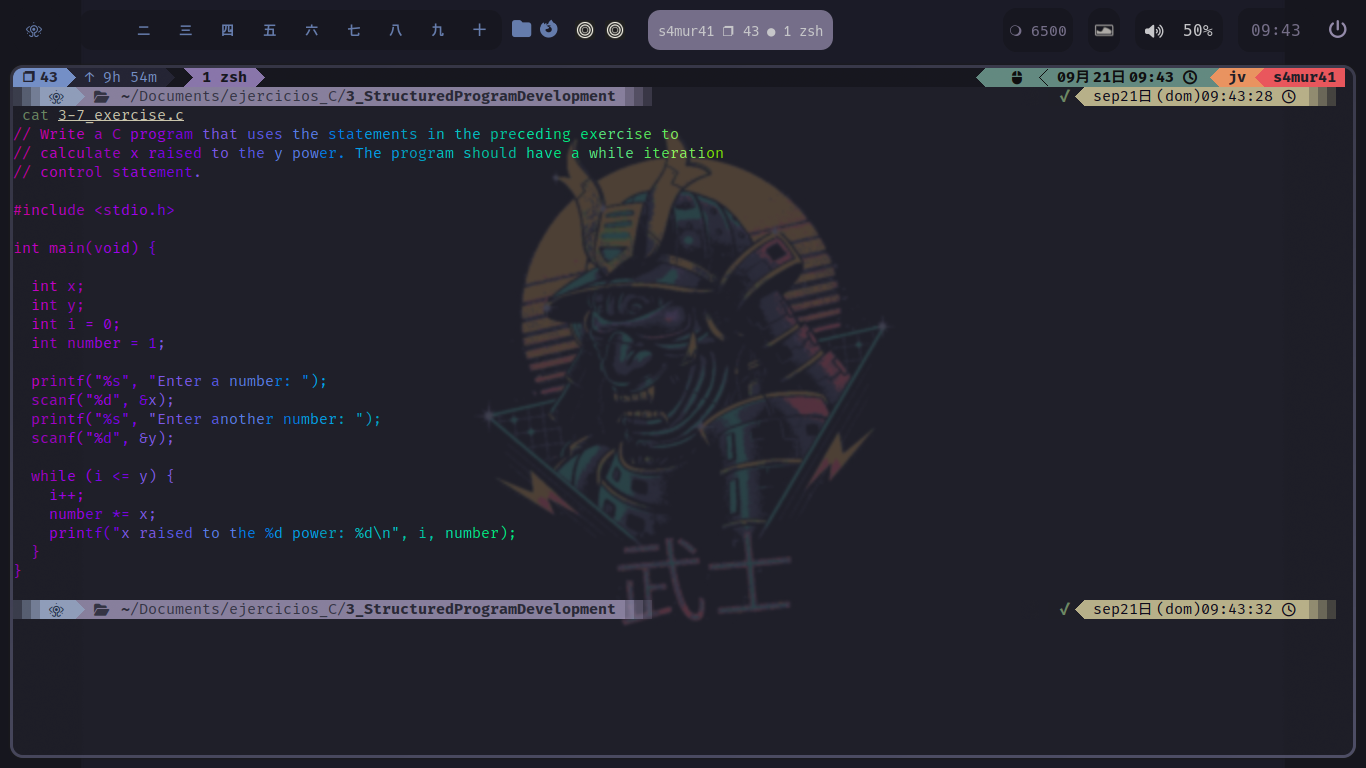This screenshot has height=768, width=1366.
Task: Switch to workspace 五
Action: pos(270,31)
